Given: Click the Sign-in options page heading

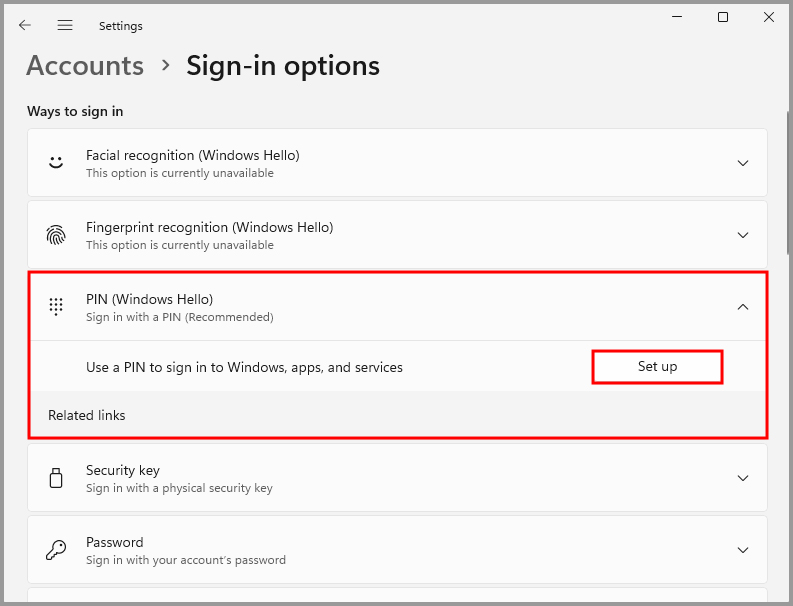Looking at the screenshot, I should pos(283,66).
